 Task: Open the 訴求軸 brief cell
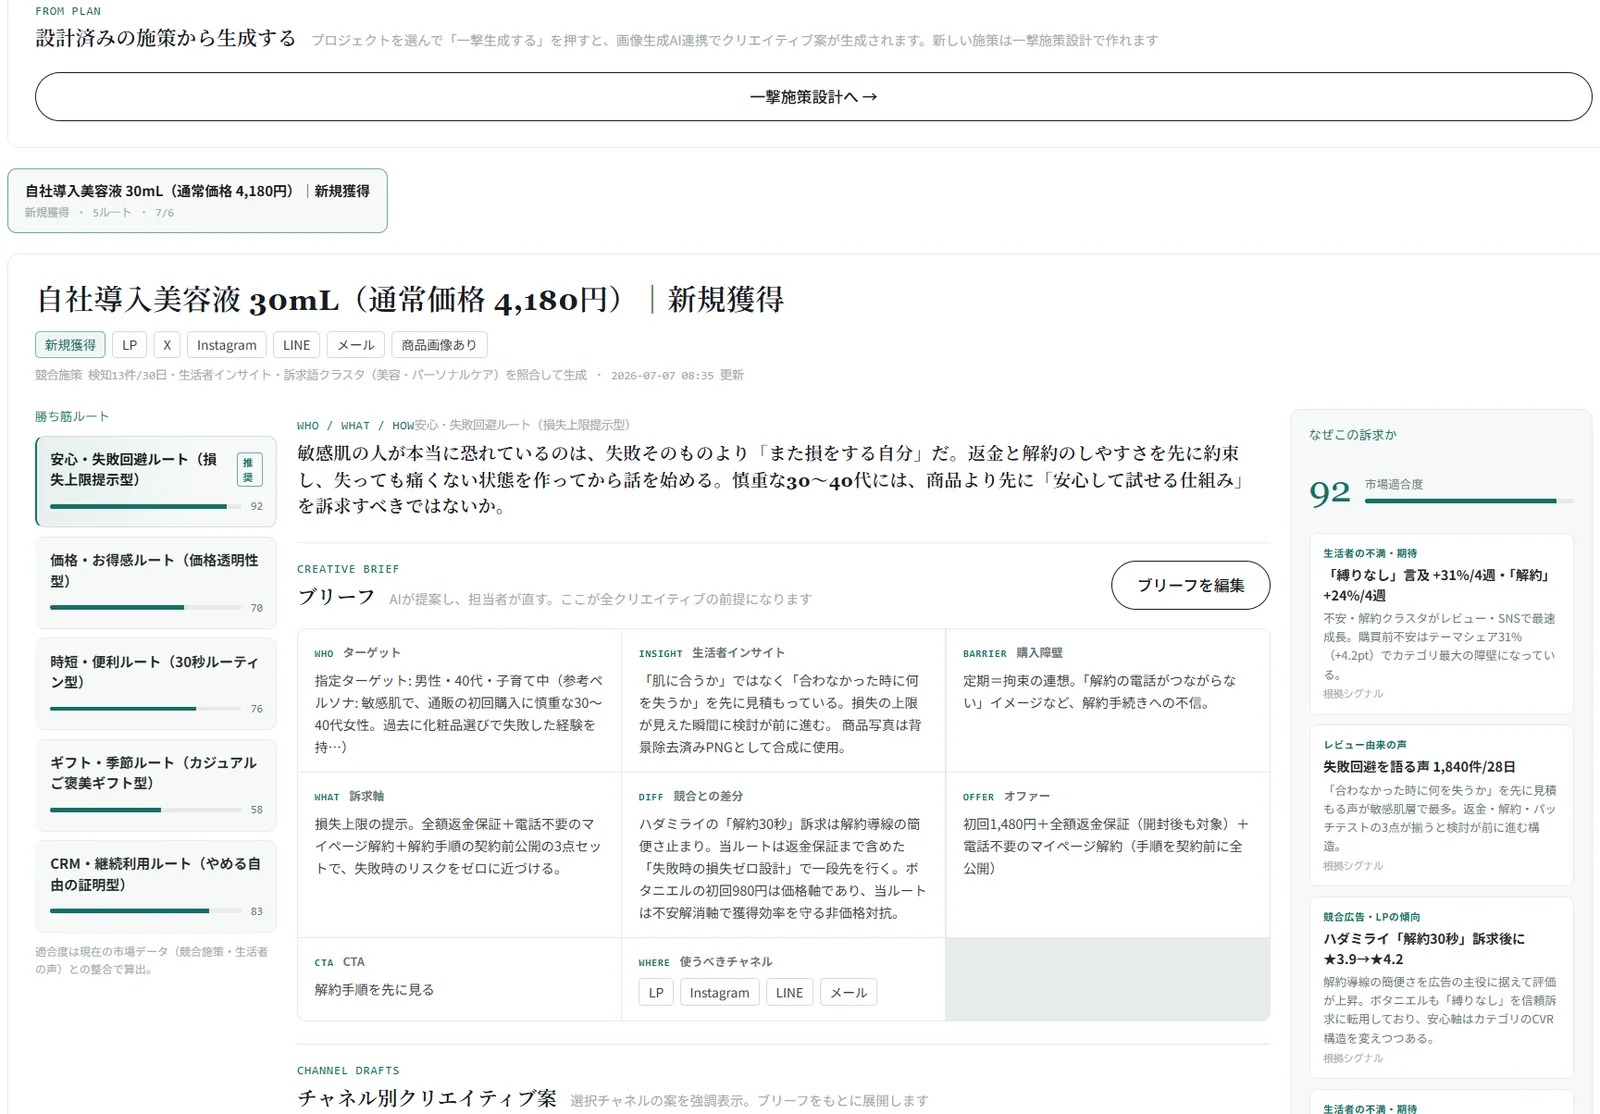459,854
